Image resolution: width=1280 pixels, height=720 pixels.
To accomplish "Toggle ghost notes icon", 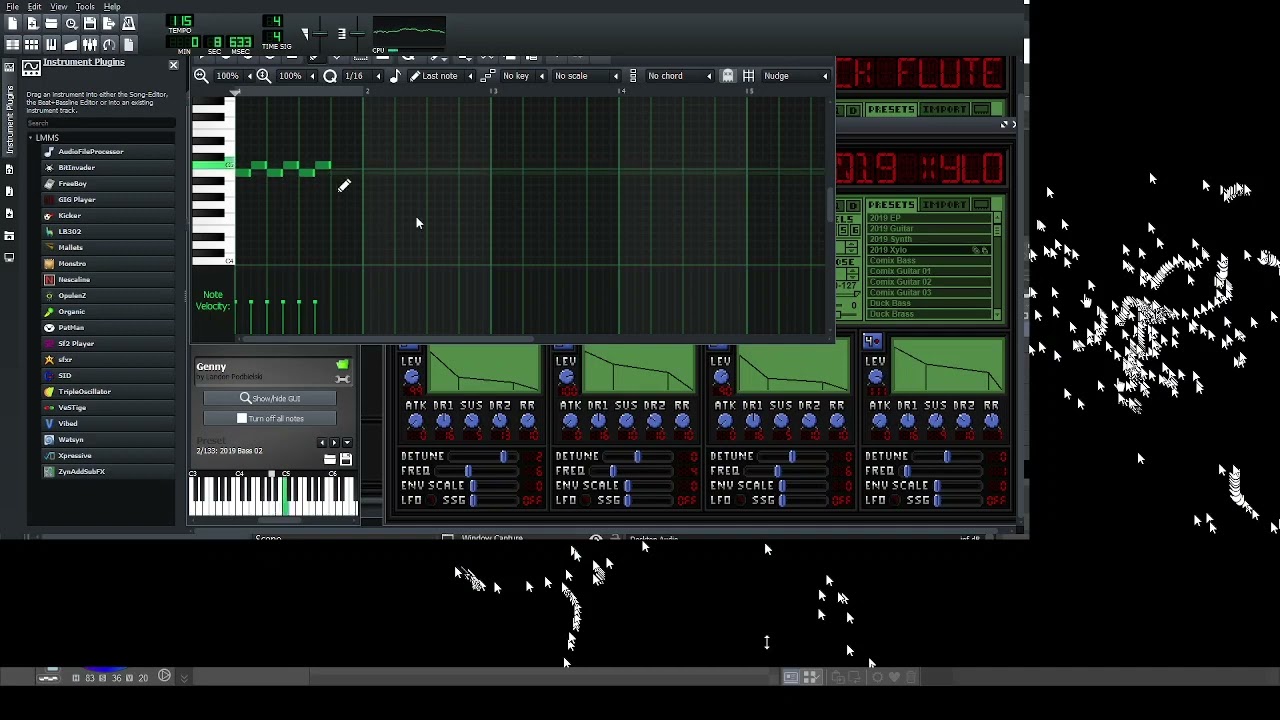I will [x=727, y=76].
